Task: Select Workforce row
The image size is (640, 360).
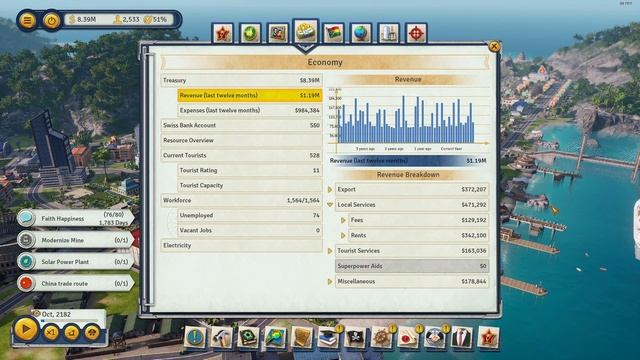Action: [x=241, y=200]
